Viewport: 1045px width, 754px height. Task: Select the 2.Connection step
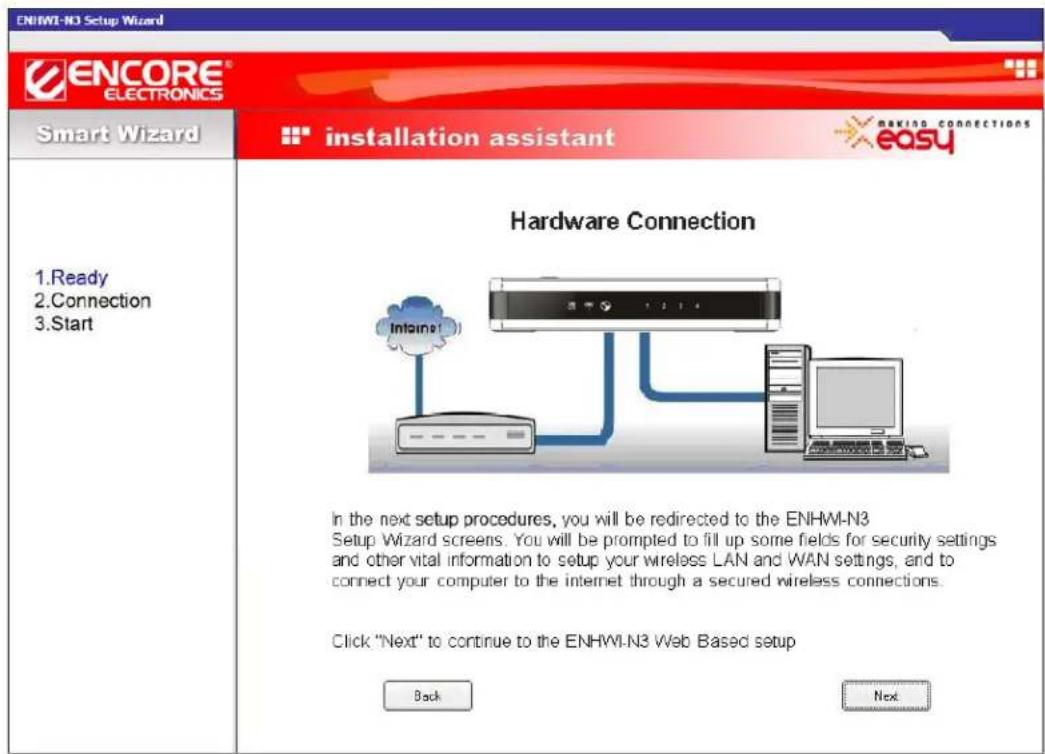93,301
